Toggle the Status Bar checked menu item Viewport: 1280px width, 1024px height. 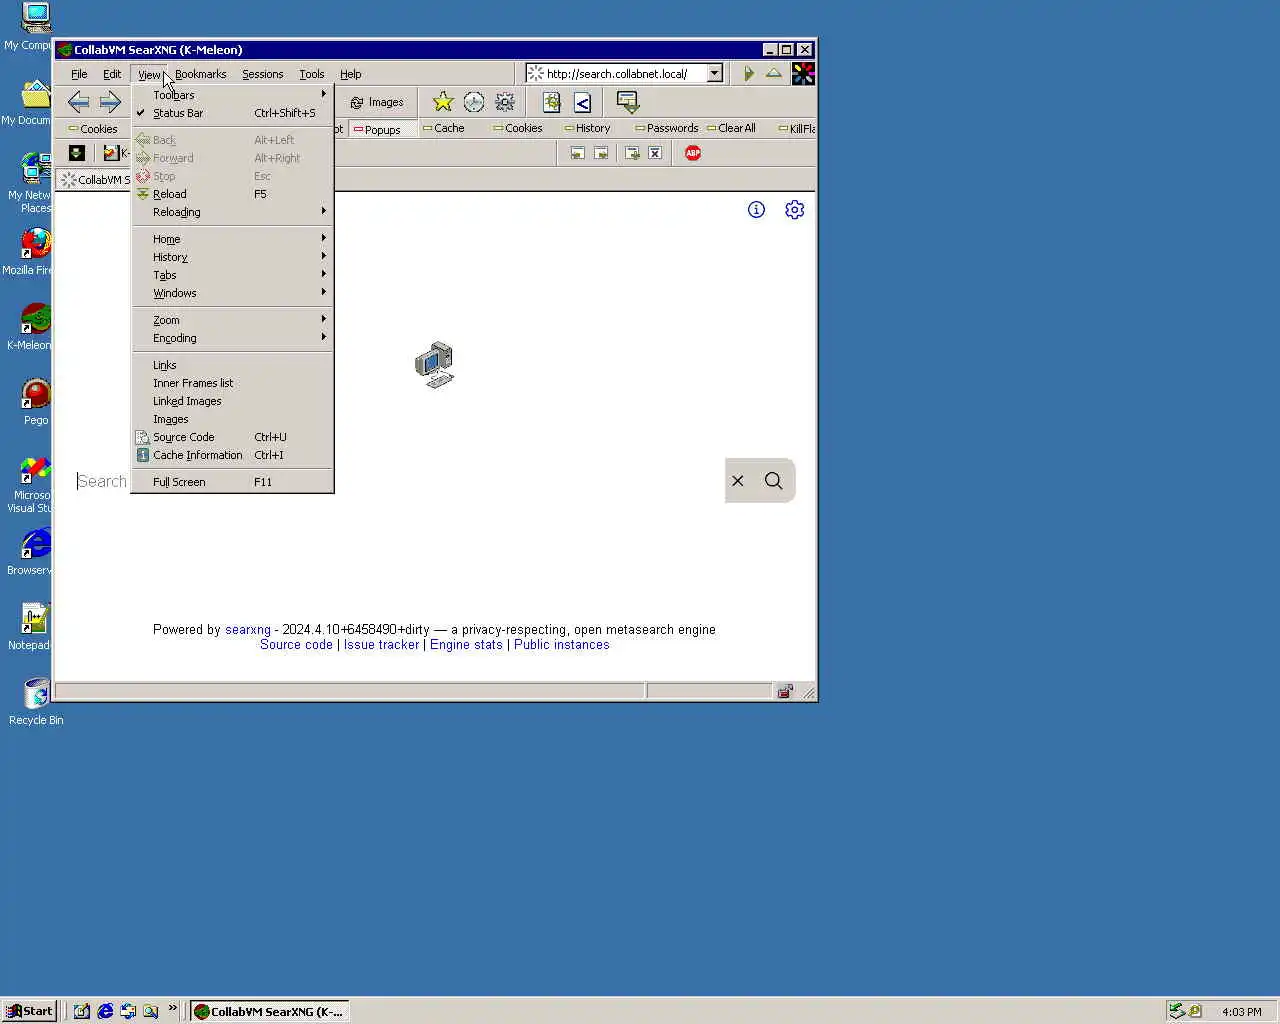click(232, 113)
